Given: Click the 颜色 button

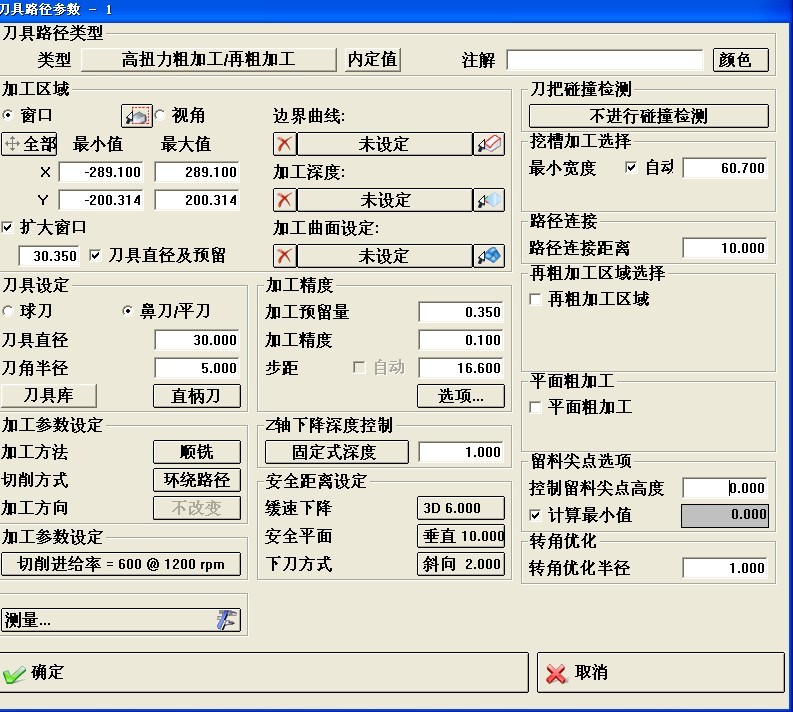Looking at the screenshot, I should (x=741, y=60).
